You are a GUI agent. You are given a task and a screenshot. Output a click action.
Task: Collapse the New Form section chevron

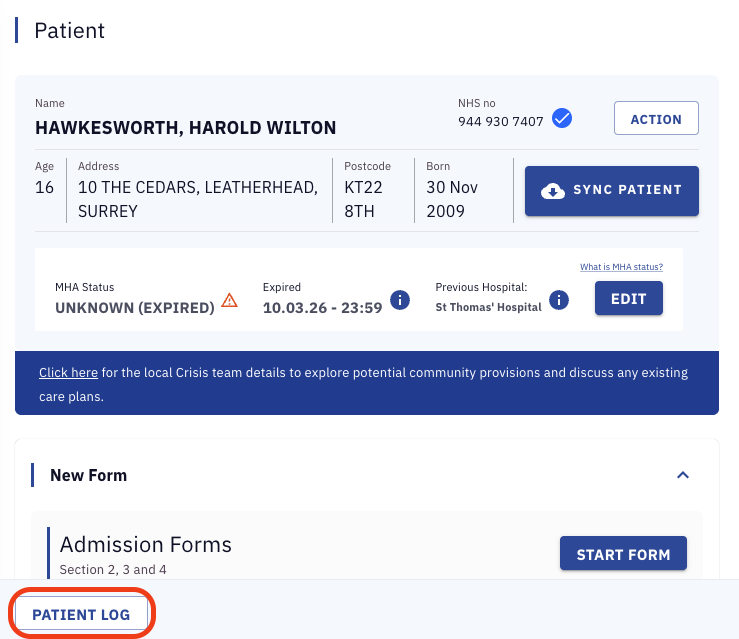(683, 475)
